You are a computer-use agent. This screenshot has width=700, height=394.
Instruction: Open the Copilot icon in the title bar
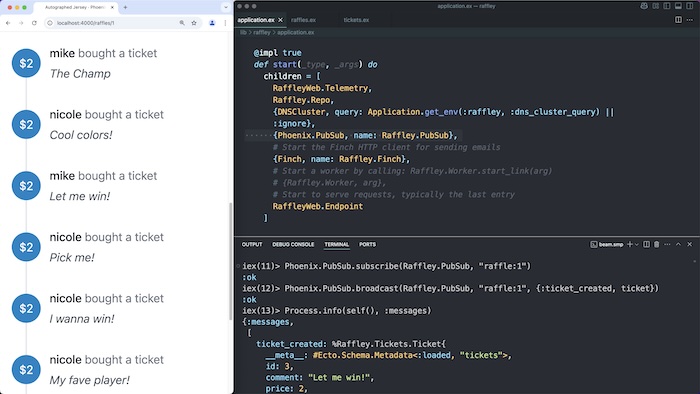coord(644,6)
